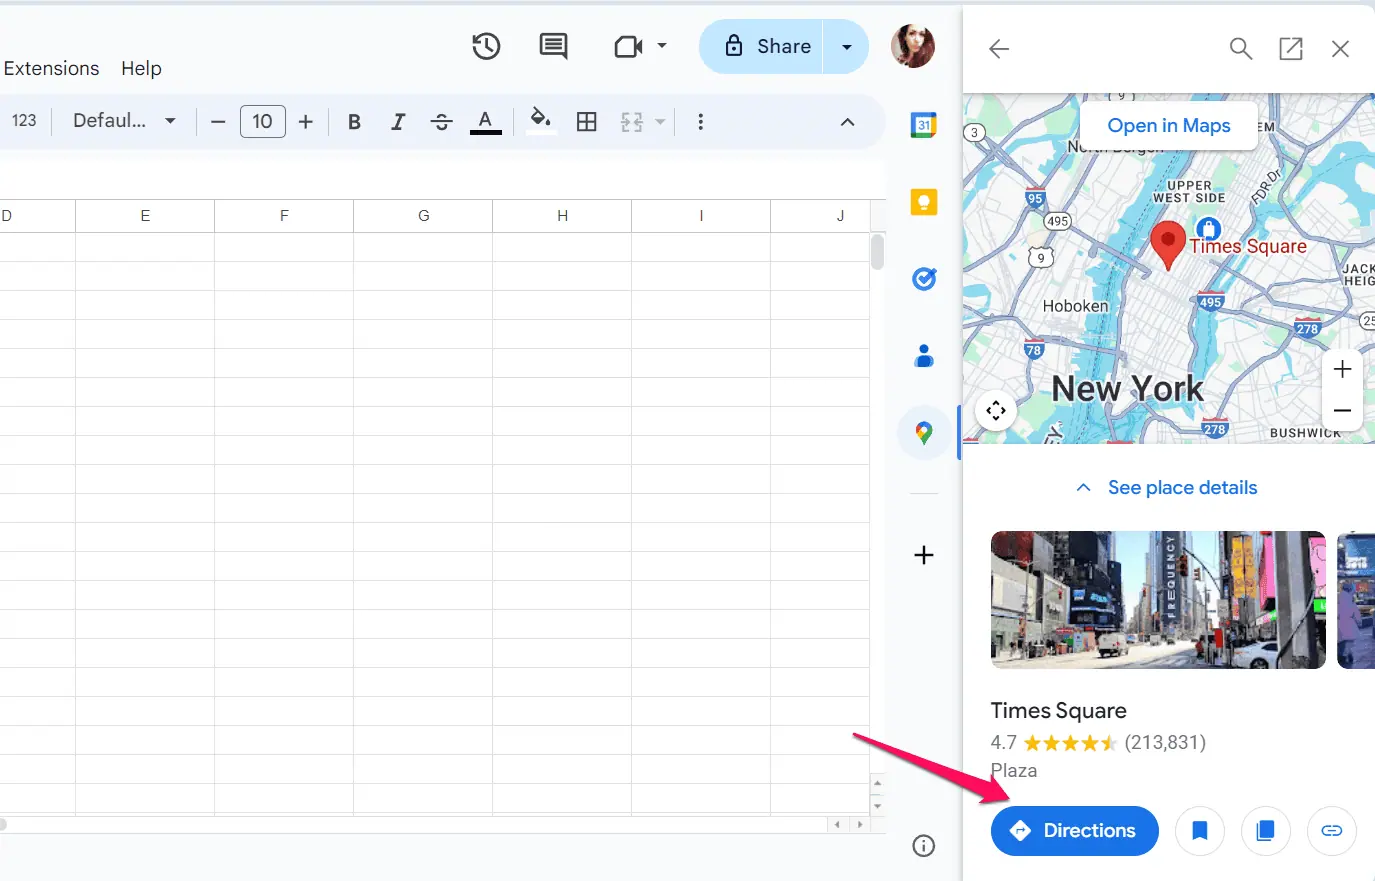This screenshot has height=881, width=1375.
Task: Start a Meet call camera icon
Action: click(x=628, y=46)
